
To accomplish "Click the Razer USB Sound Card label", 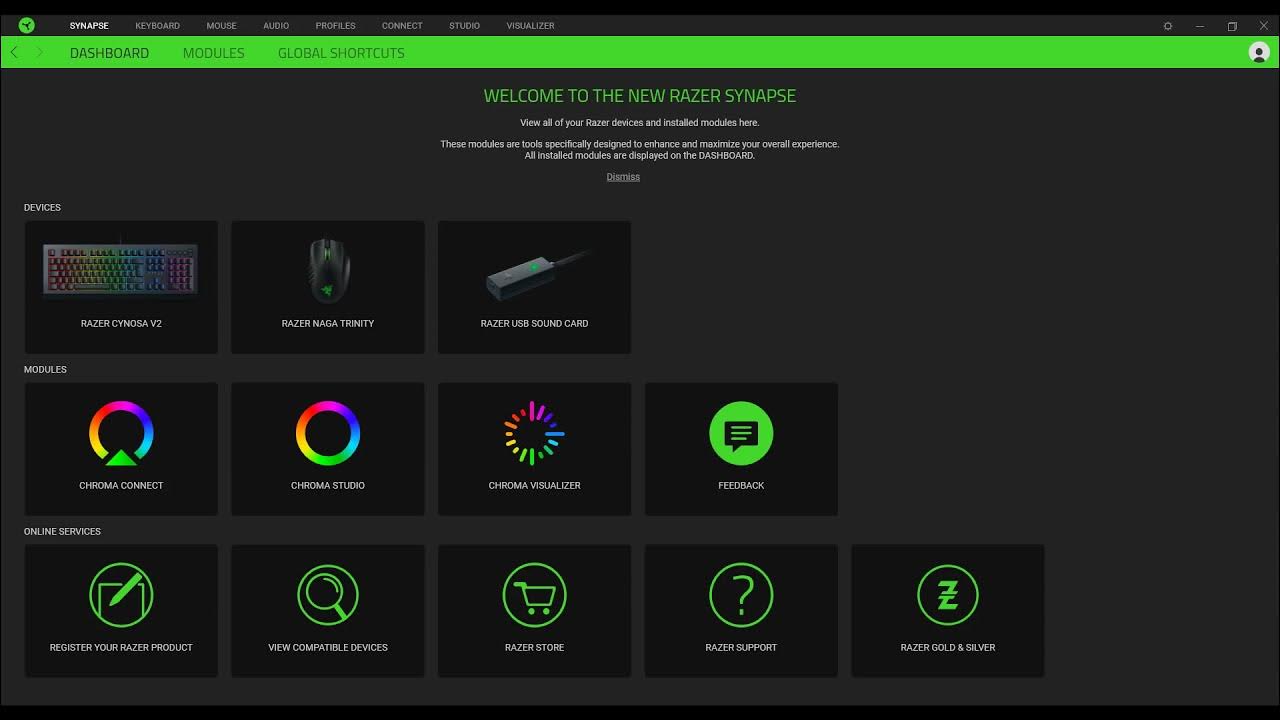I will [534, 324].
